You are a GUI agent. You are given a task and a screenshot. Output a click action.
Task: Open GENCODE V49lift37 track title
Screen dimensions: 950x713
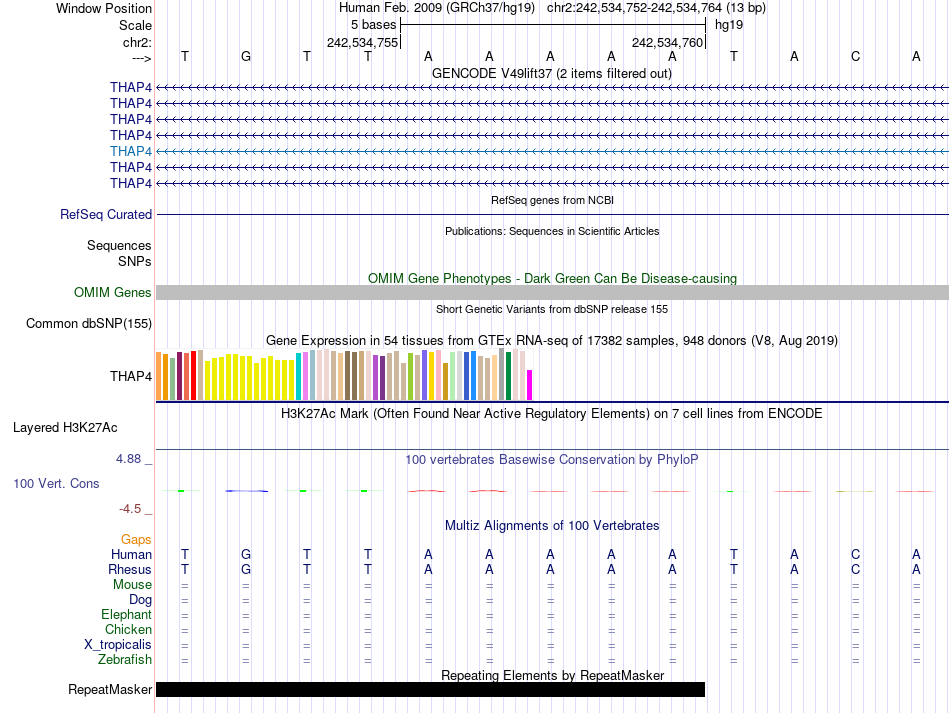(551, 74)
